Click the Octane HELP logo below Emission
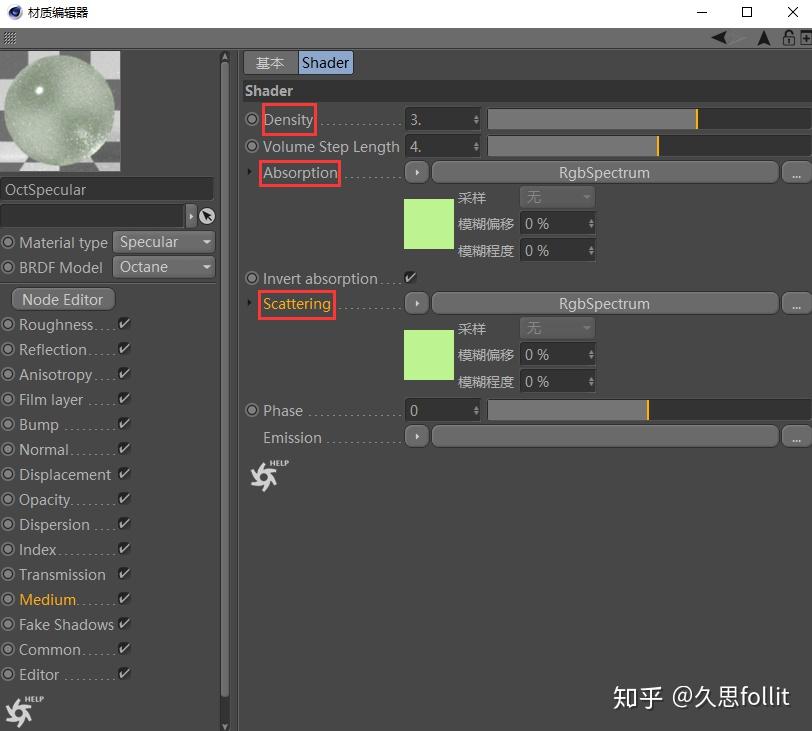 click(266, 475)
